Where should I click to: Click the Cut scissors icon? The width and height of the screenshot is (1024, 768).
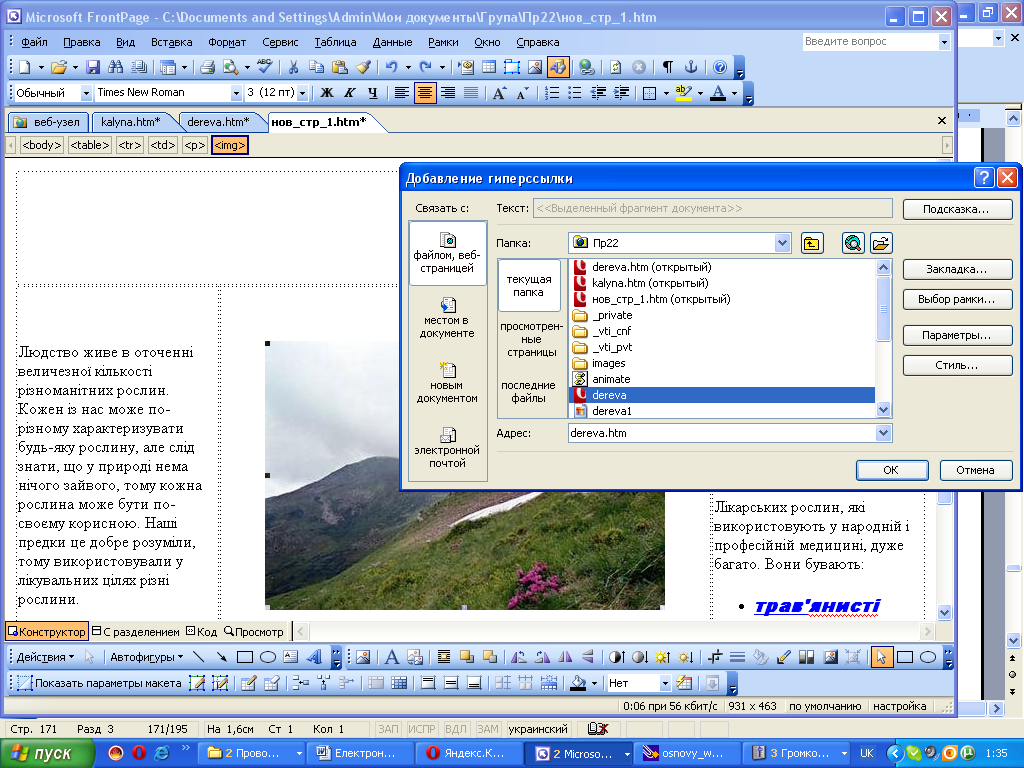coord(293,67)
